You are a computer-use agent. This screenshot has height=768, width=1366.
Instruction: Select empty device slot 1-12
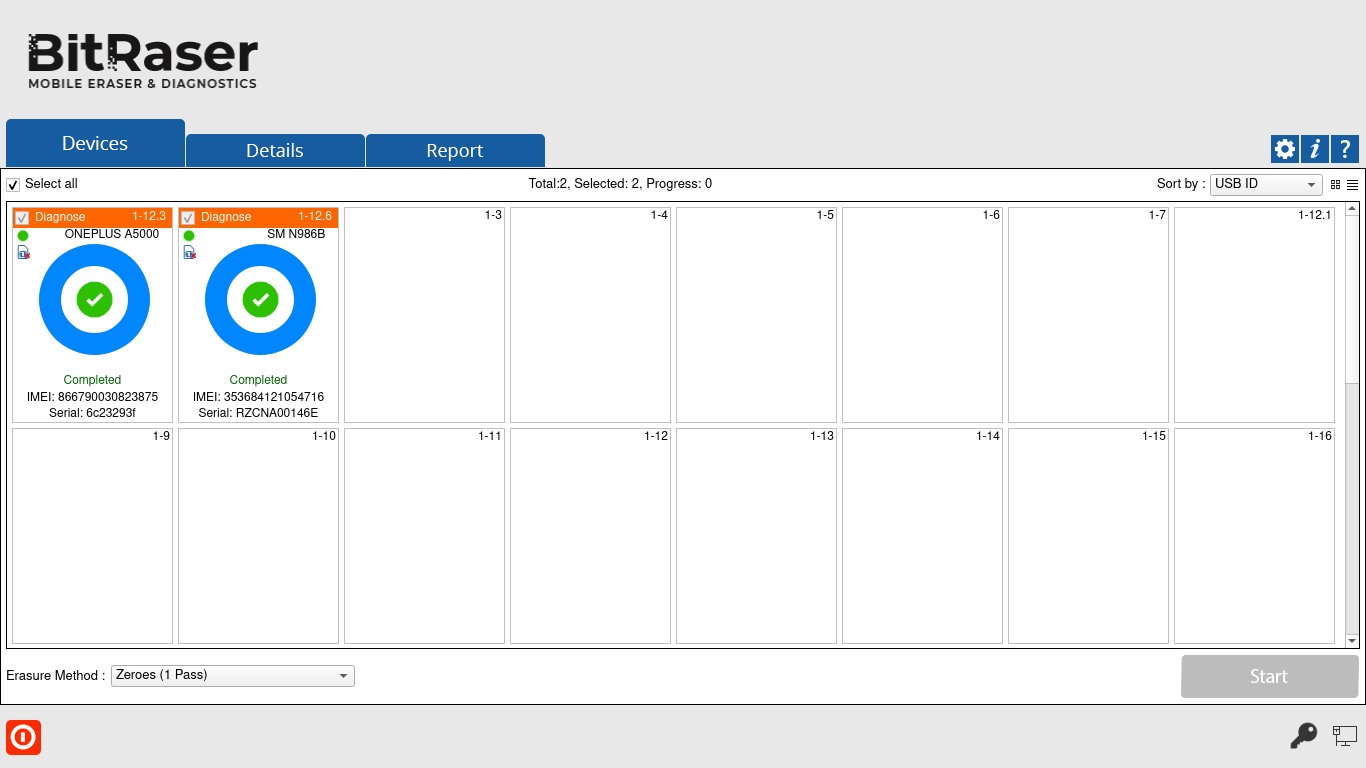(x=591, y=536)
